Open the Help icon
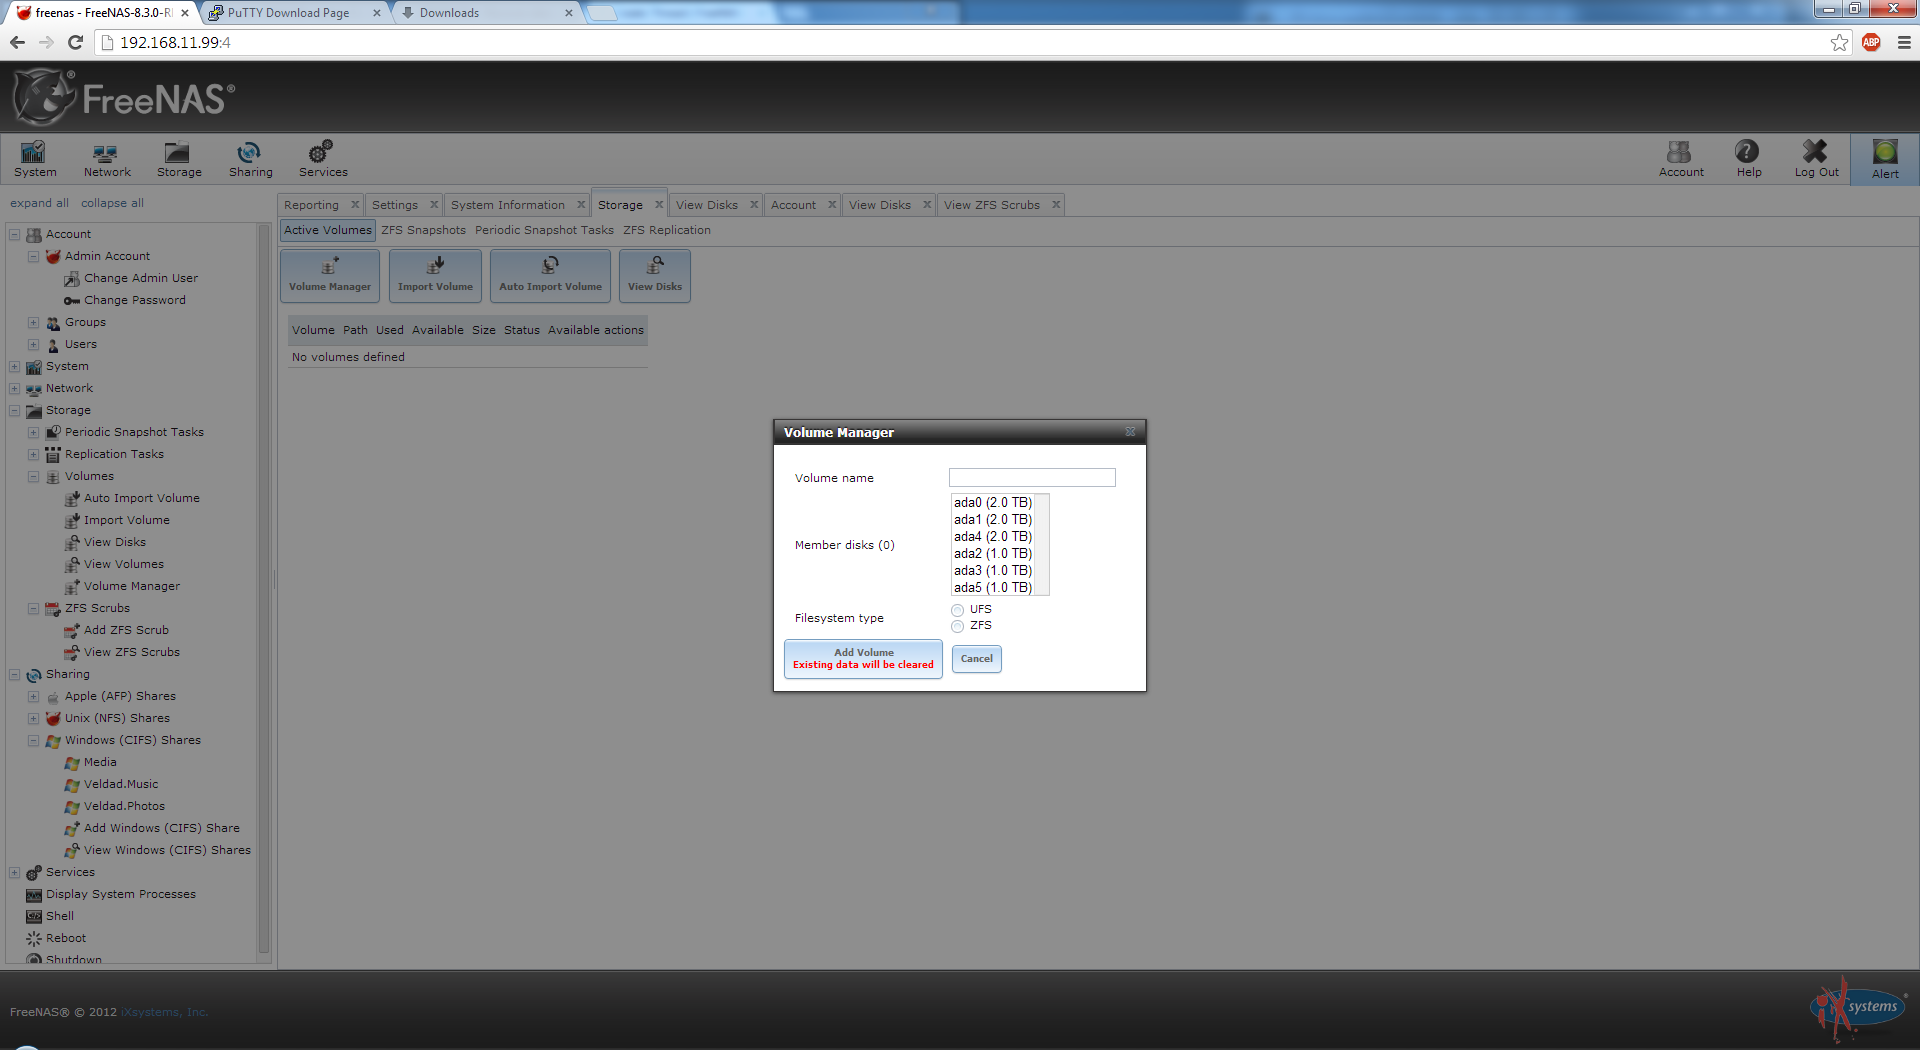Image resolution: width=1920 pixels, height=1050 pixels. pos(1749,159)
